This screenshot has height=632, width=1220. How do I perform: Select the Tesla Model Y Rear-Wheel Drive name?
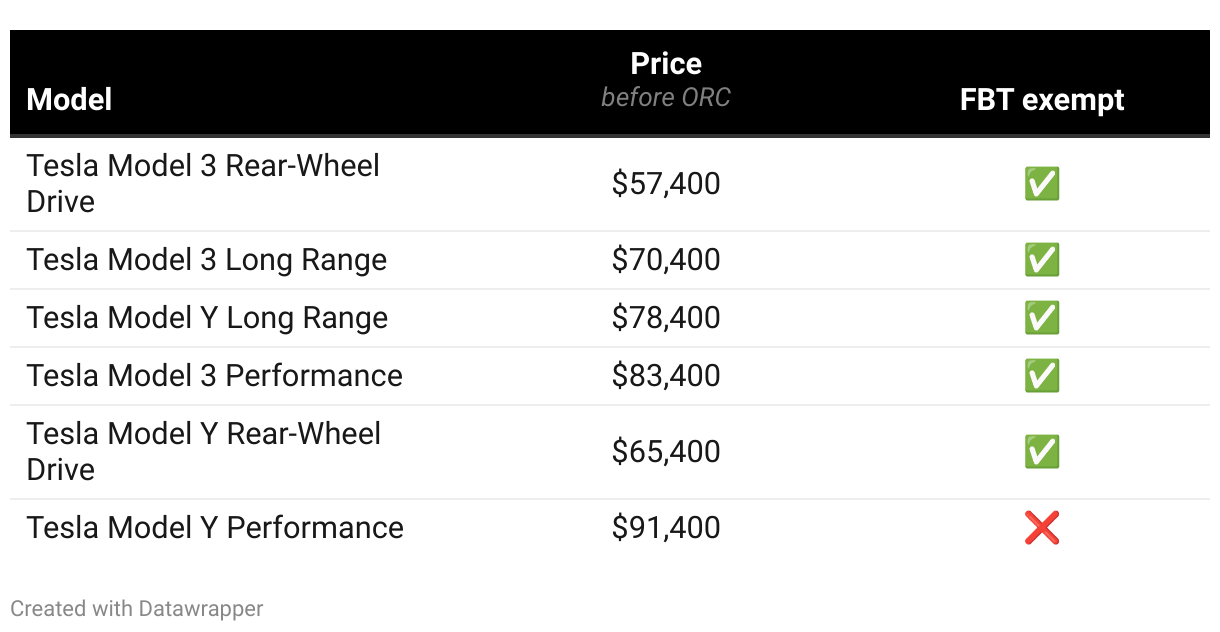(204, 451)
